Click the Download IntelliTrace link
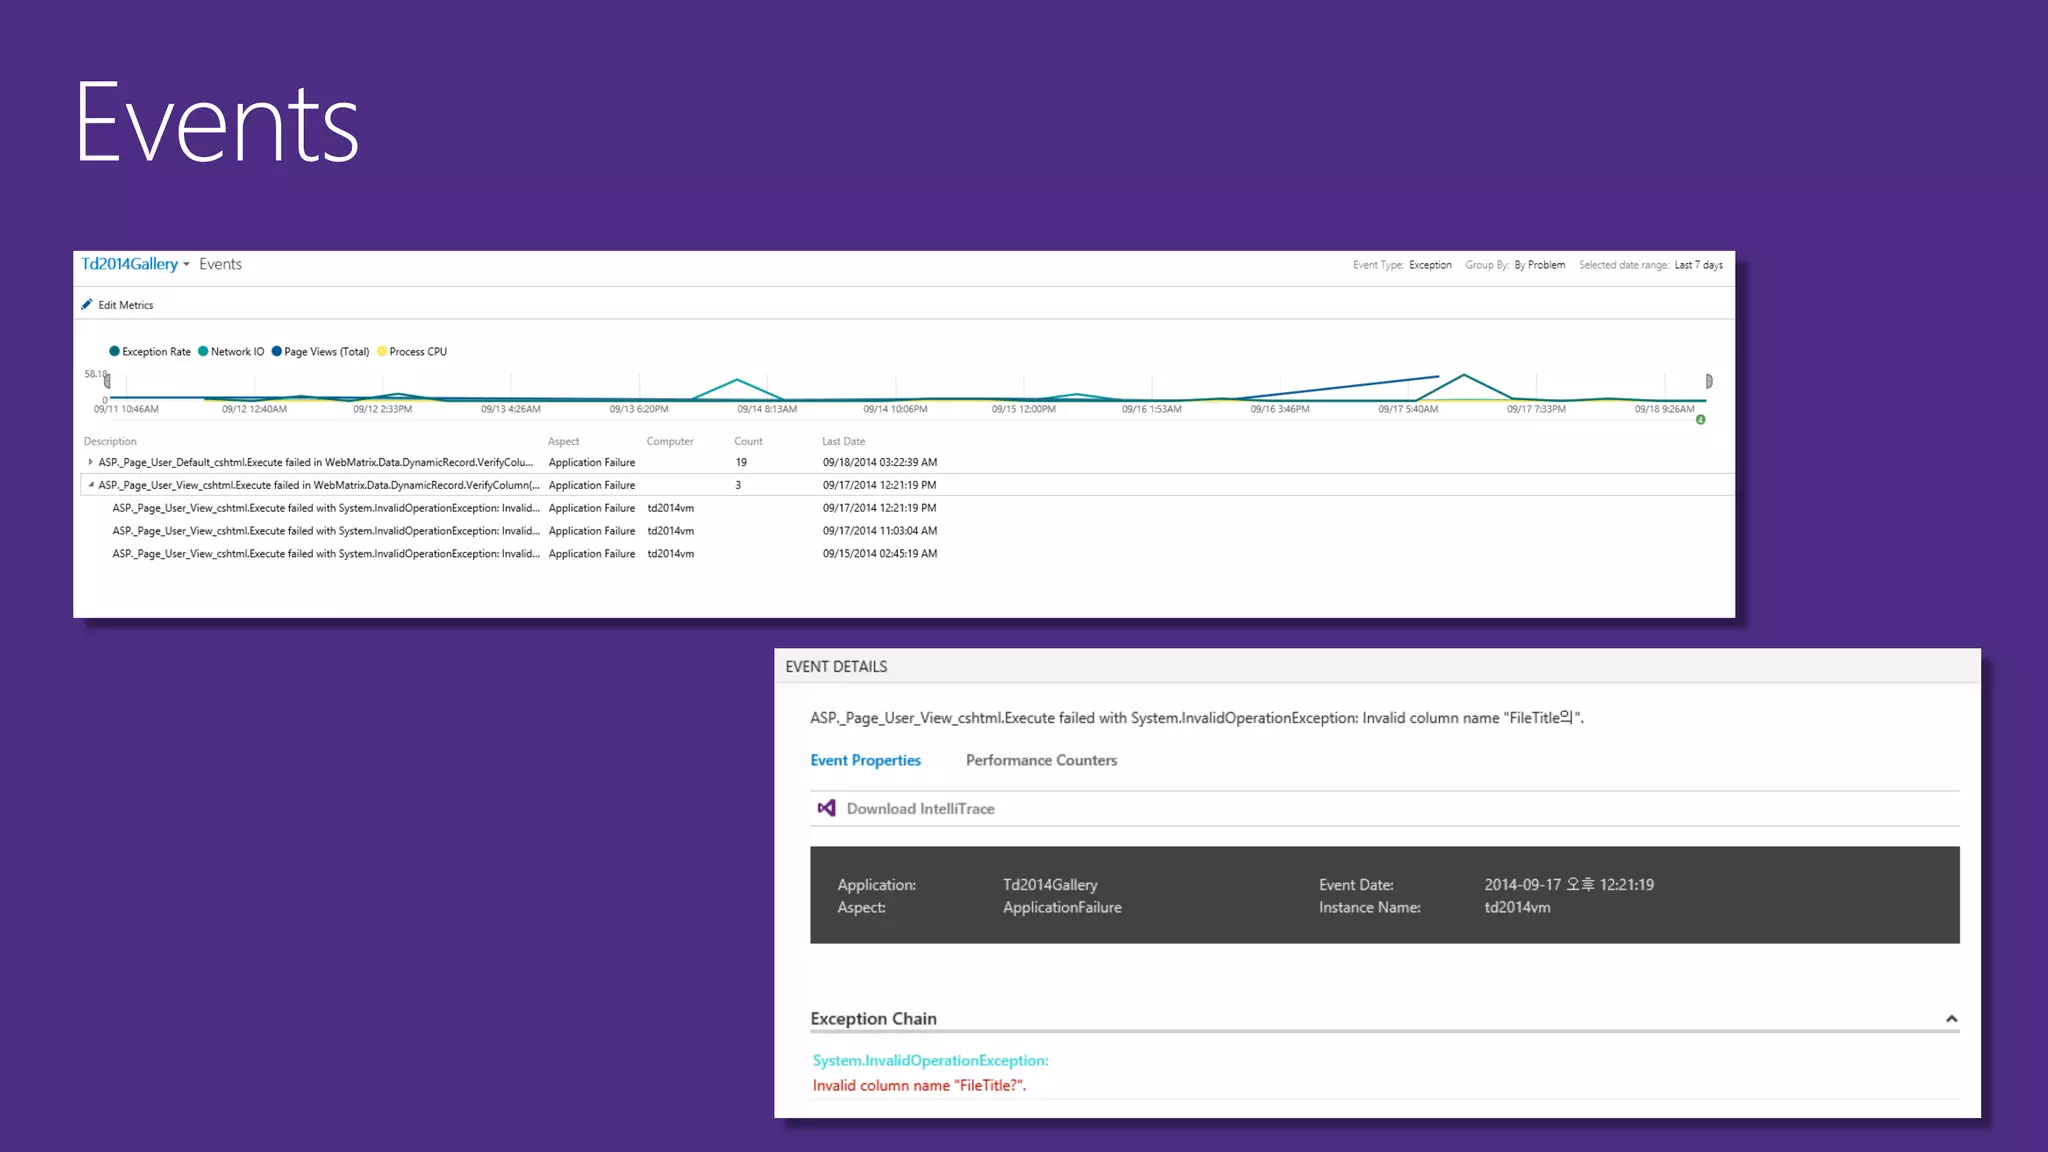 point(920,809)
